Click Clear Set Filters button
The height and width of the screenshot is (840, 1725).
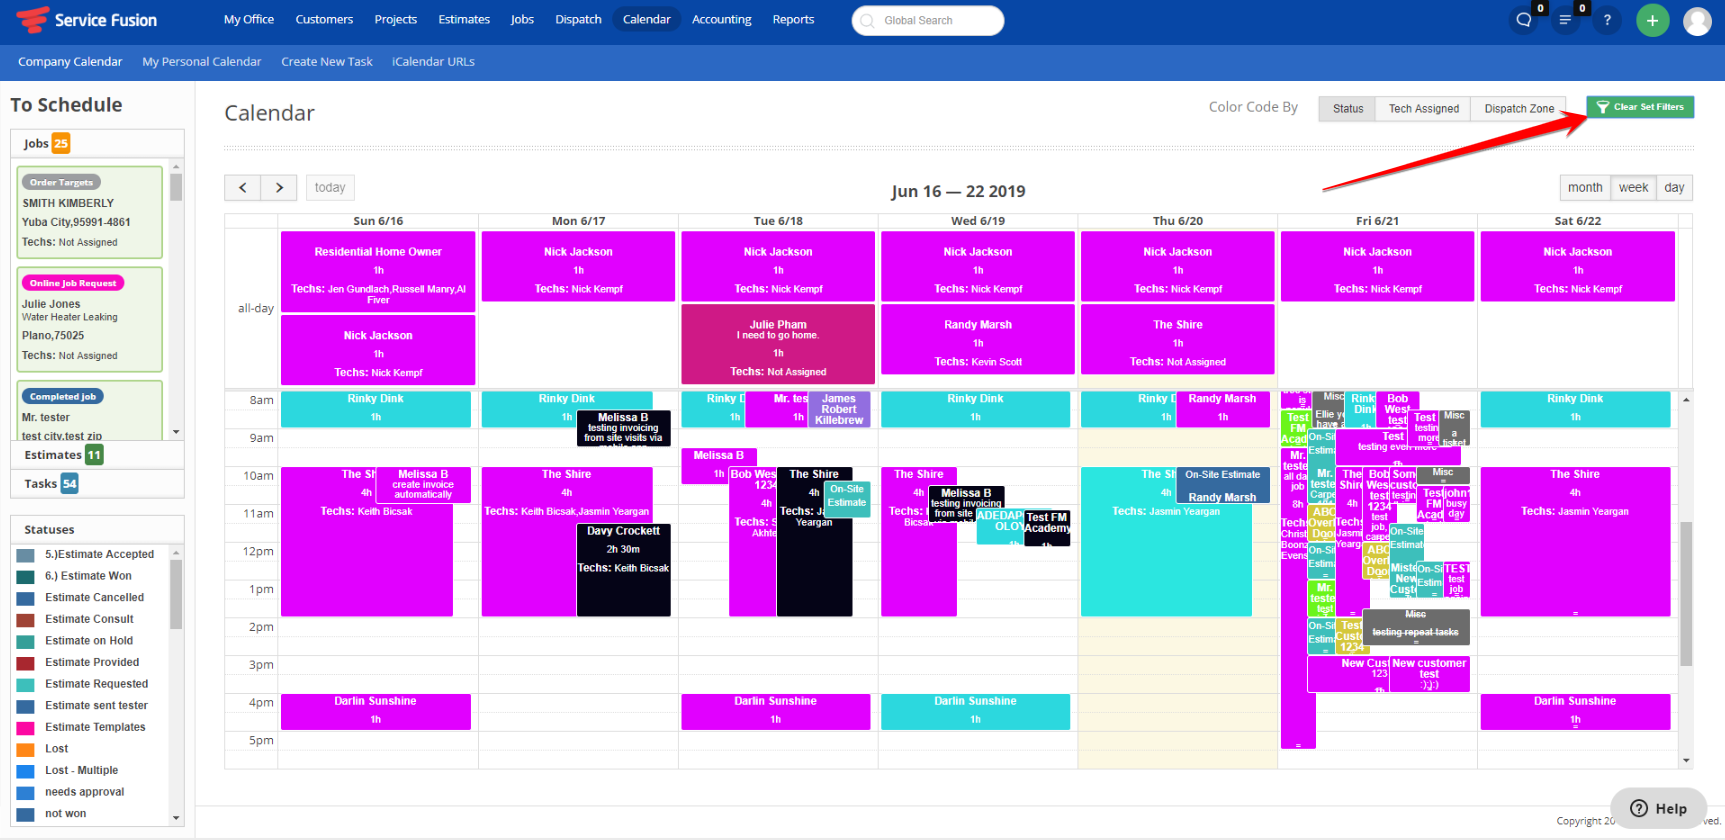tap(1640, 107)
